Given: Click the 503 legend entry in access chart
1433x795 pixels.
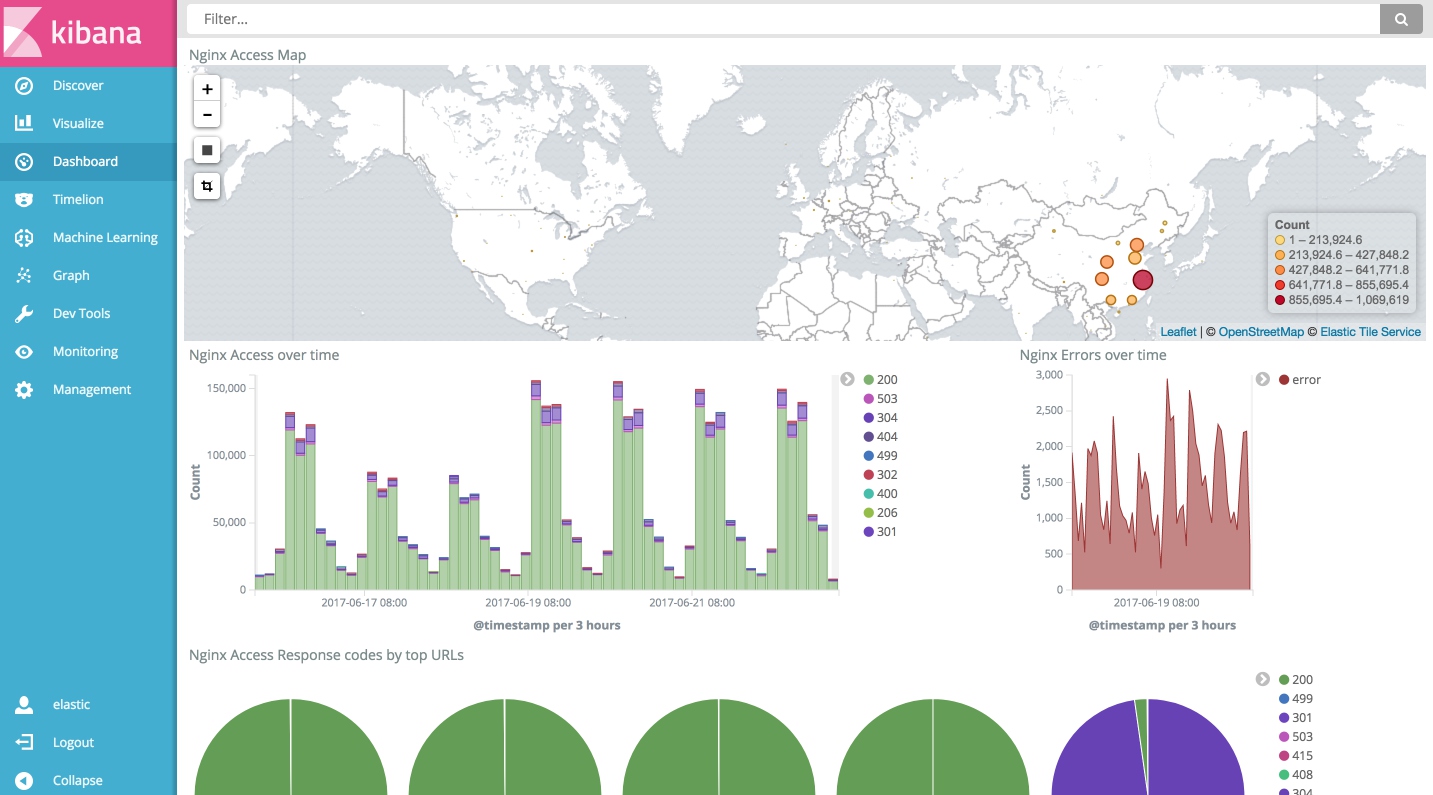Looking at the screenshot, I should 880,399.
